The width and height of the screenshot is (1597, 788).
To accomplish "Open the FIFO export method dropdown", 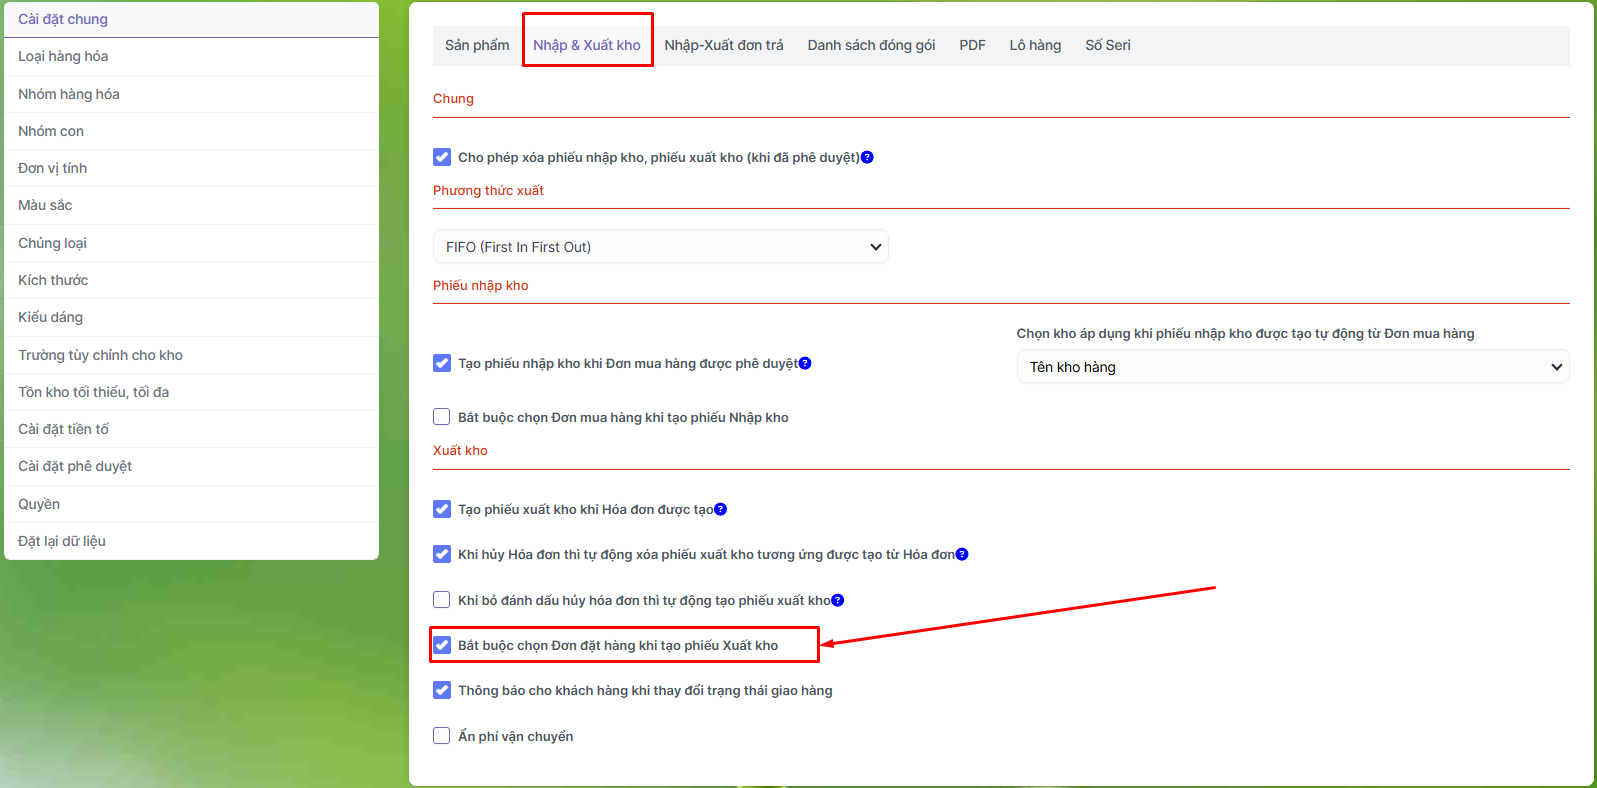I will [660, 247].
